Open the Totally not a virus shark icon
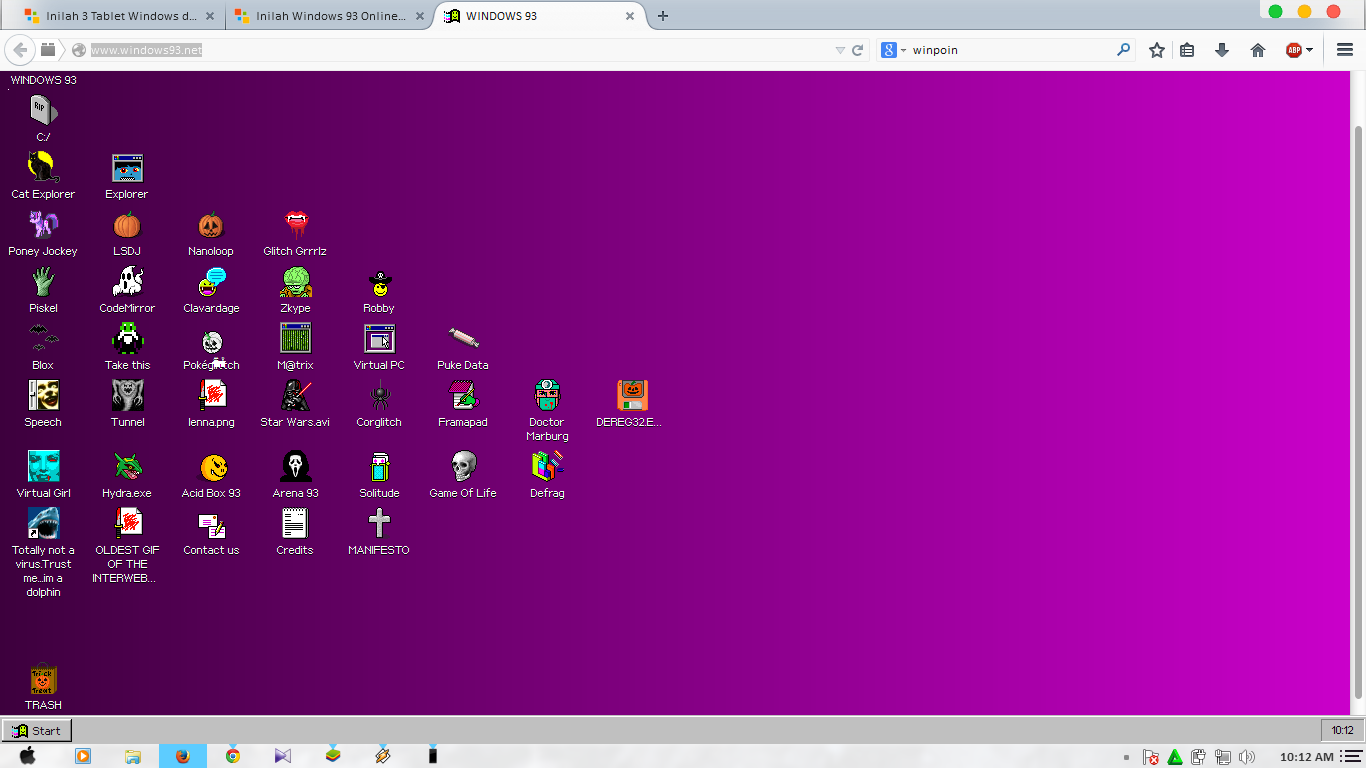The height and width of the screenshot is (768, 1366). [x=43, y=523]
